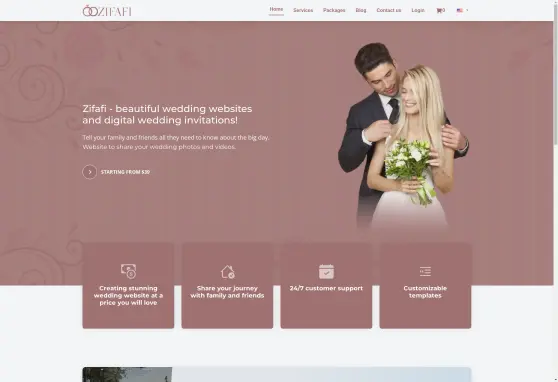Click the image below the feature cards
This screenshot has width=558, height=382.
tap(277, 375)
